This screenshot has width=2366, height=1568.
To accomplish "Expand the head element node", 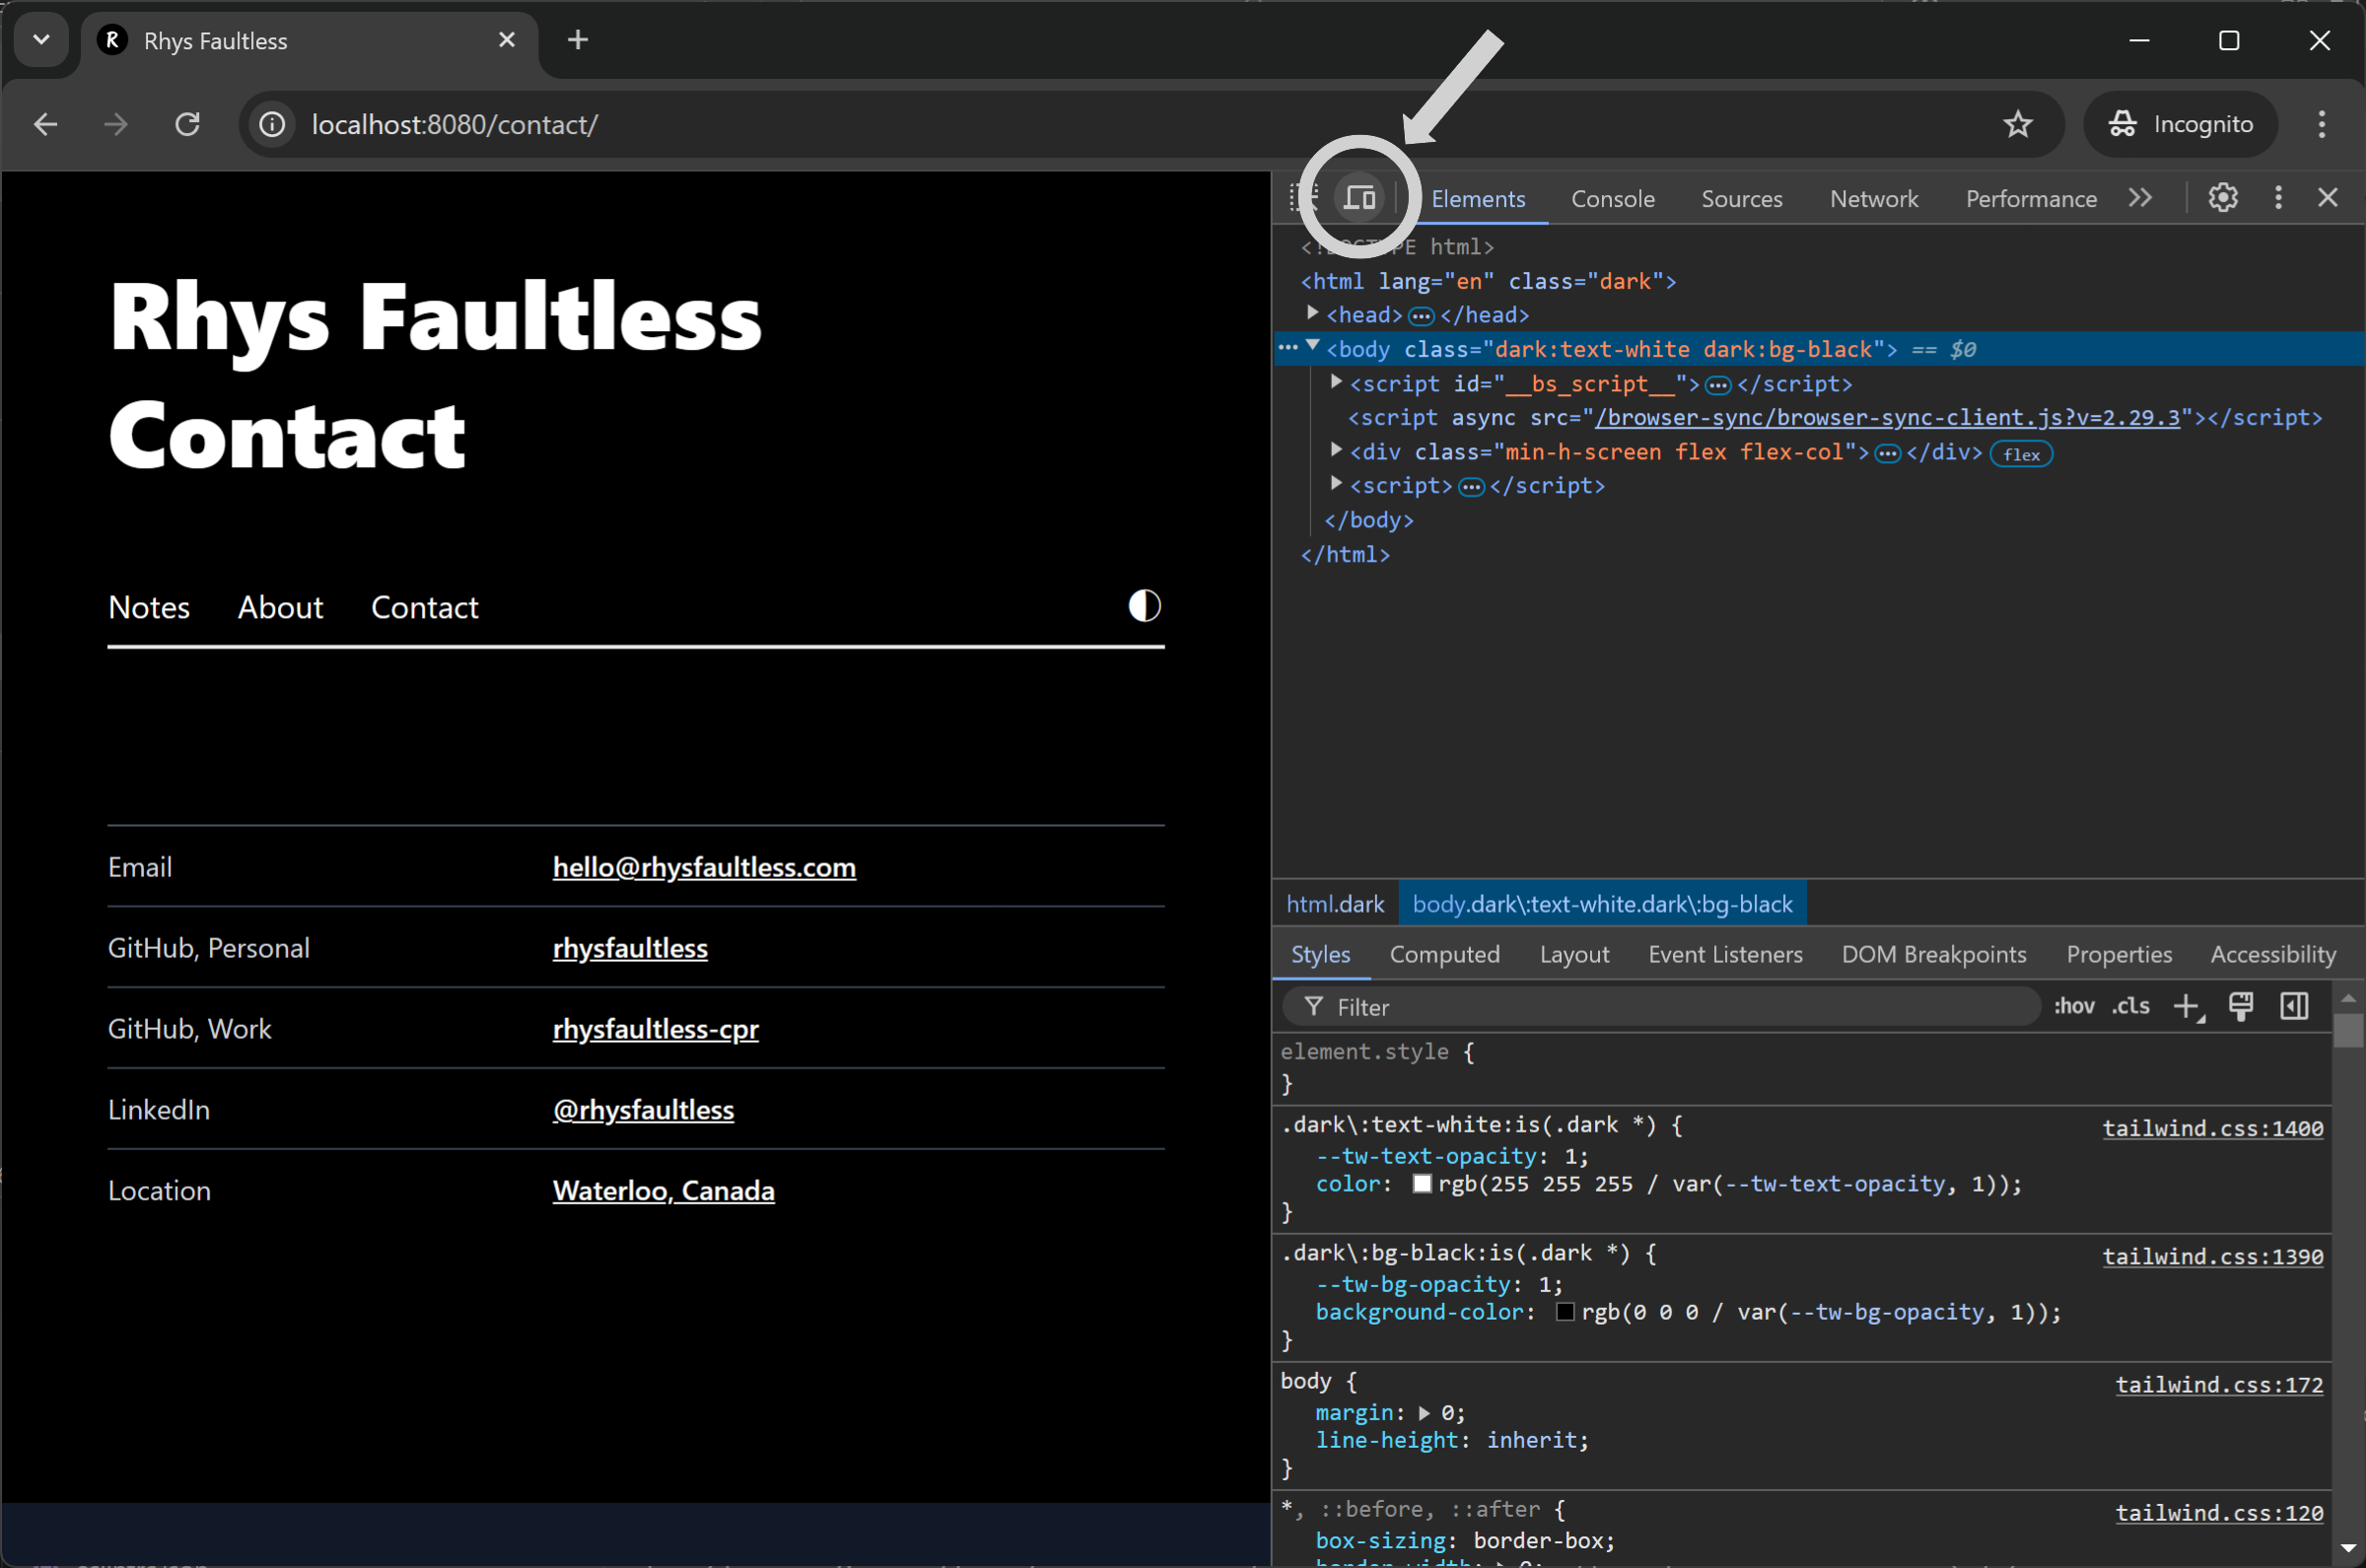I will coord(1312,314).
